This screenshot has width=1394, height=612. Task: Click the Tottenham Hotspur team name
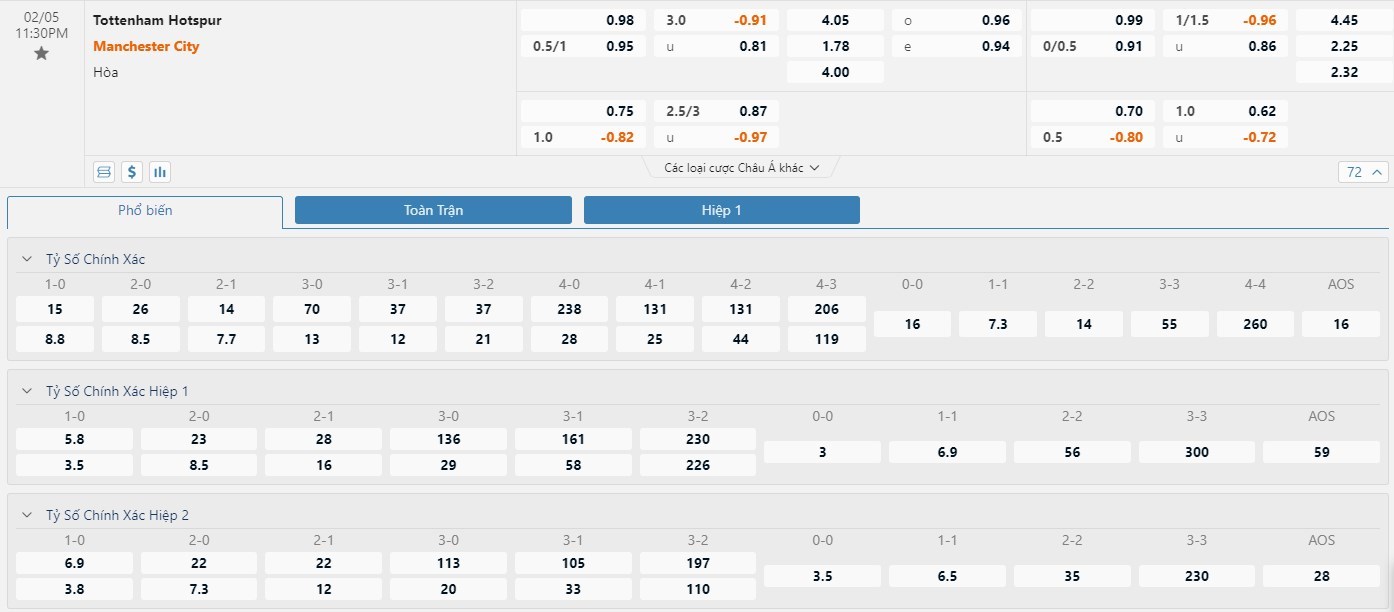tap(157, 20)
